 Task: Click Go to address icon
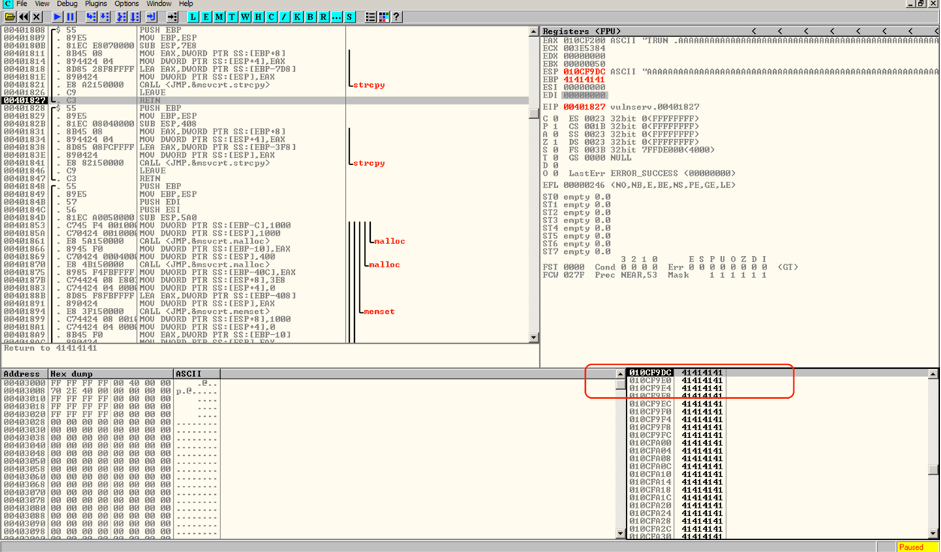click(172, 17)
